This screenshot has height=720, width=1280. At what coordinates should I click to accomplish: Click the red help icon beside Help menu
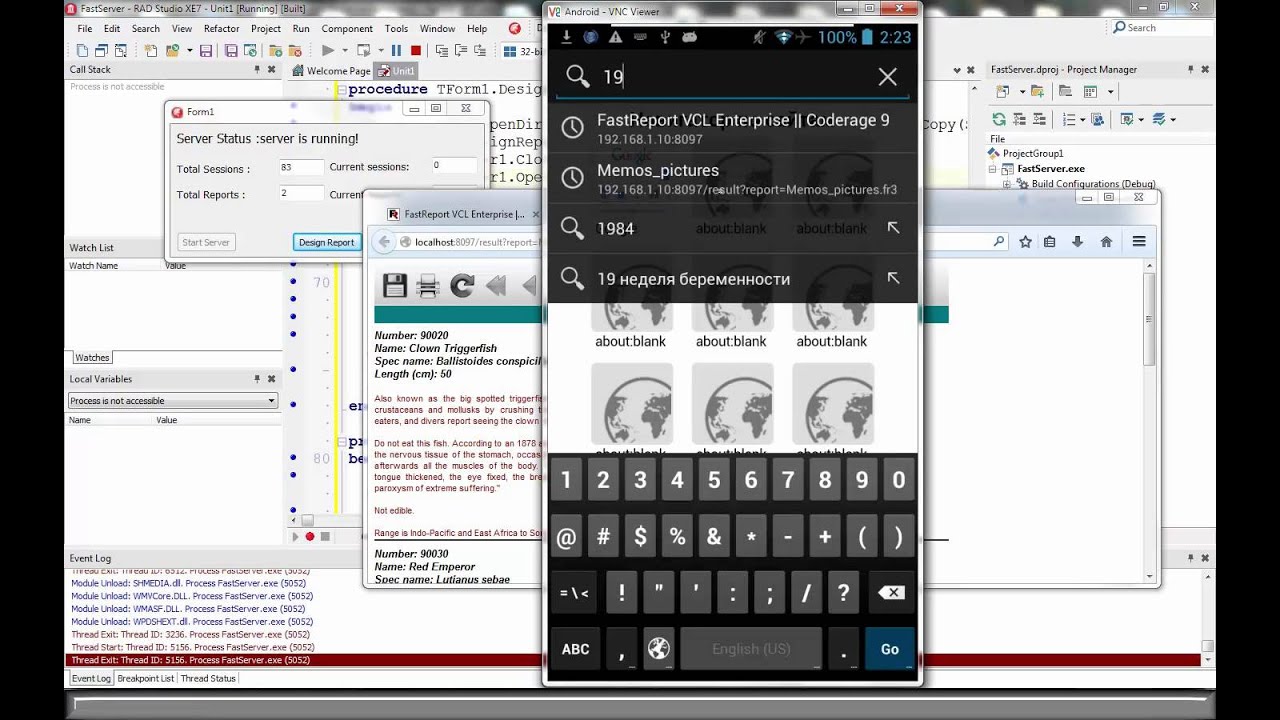click(514, 29)
